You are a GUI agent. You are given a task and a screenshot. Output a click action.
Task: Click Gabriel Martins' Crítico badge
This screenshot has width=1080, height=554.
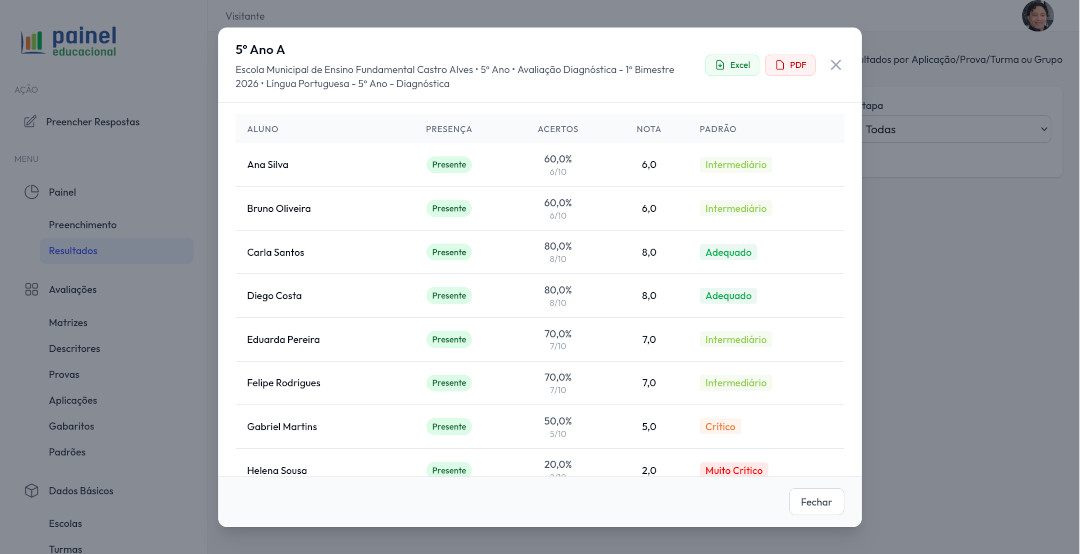tap(720, 427)
